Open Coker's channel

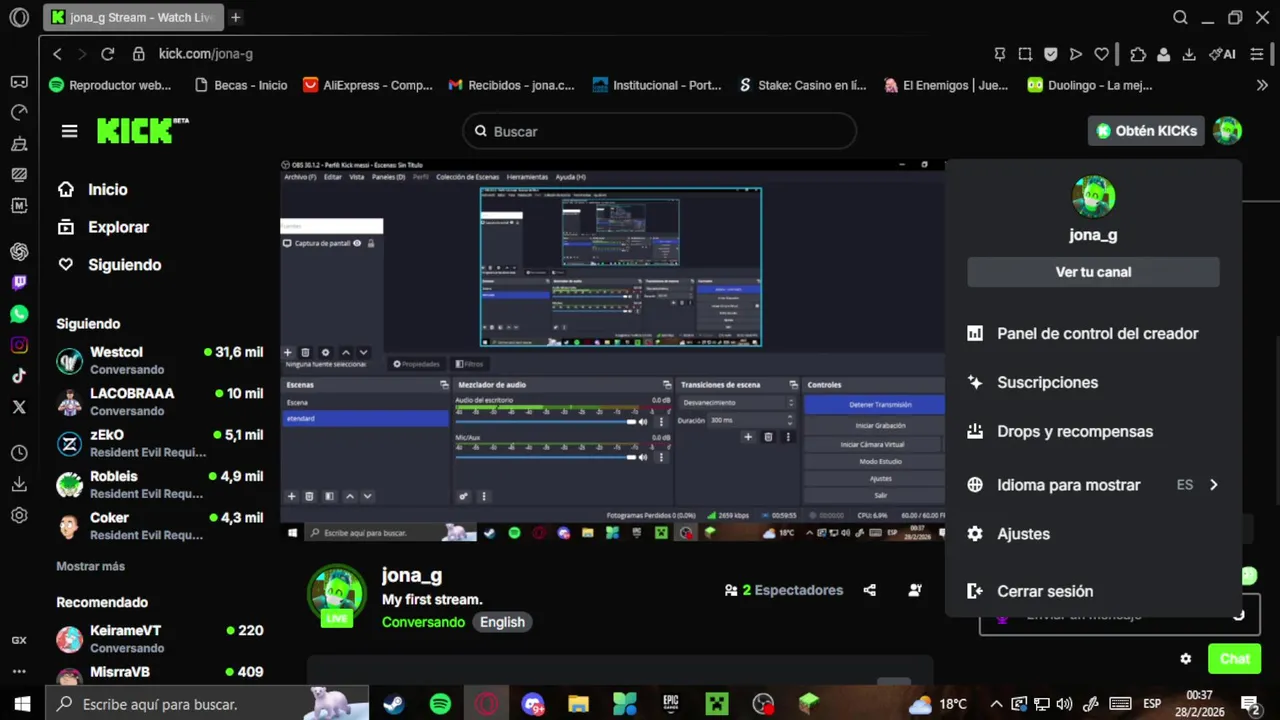pos(160,525)
